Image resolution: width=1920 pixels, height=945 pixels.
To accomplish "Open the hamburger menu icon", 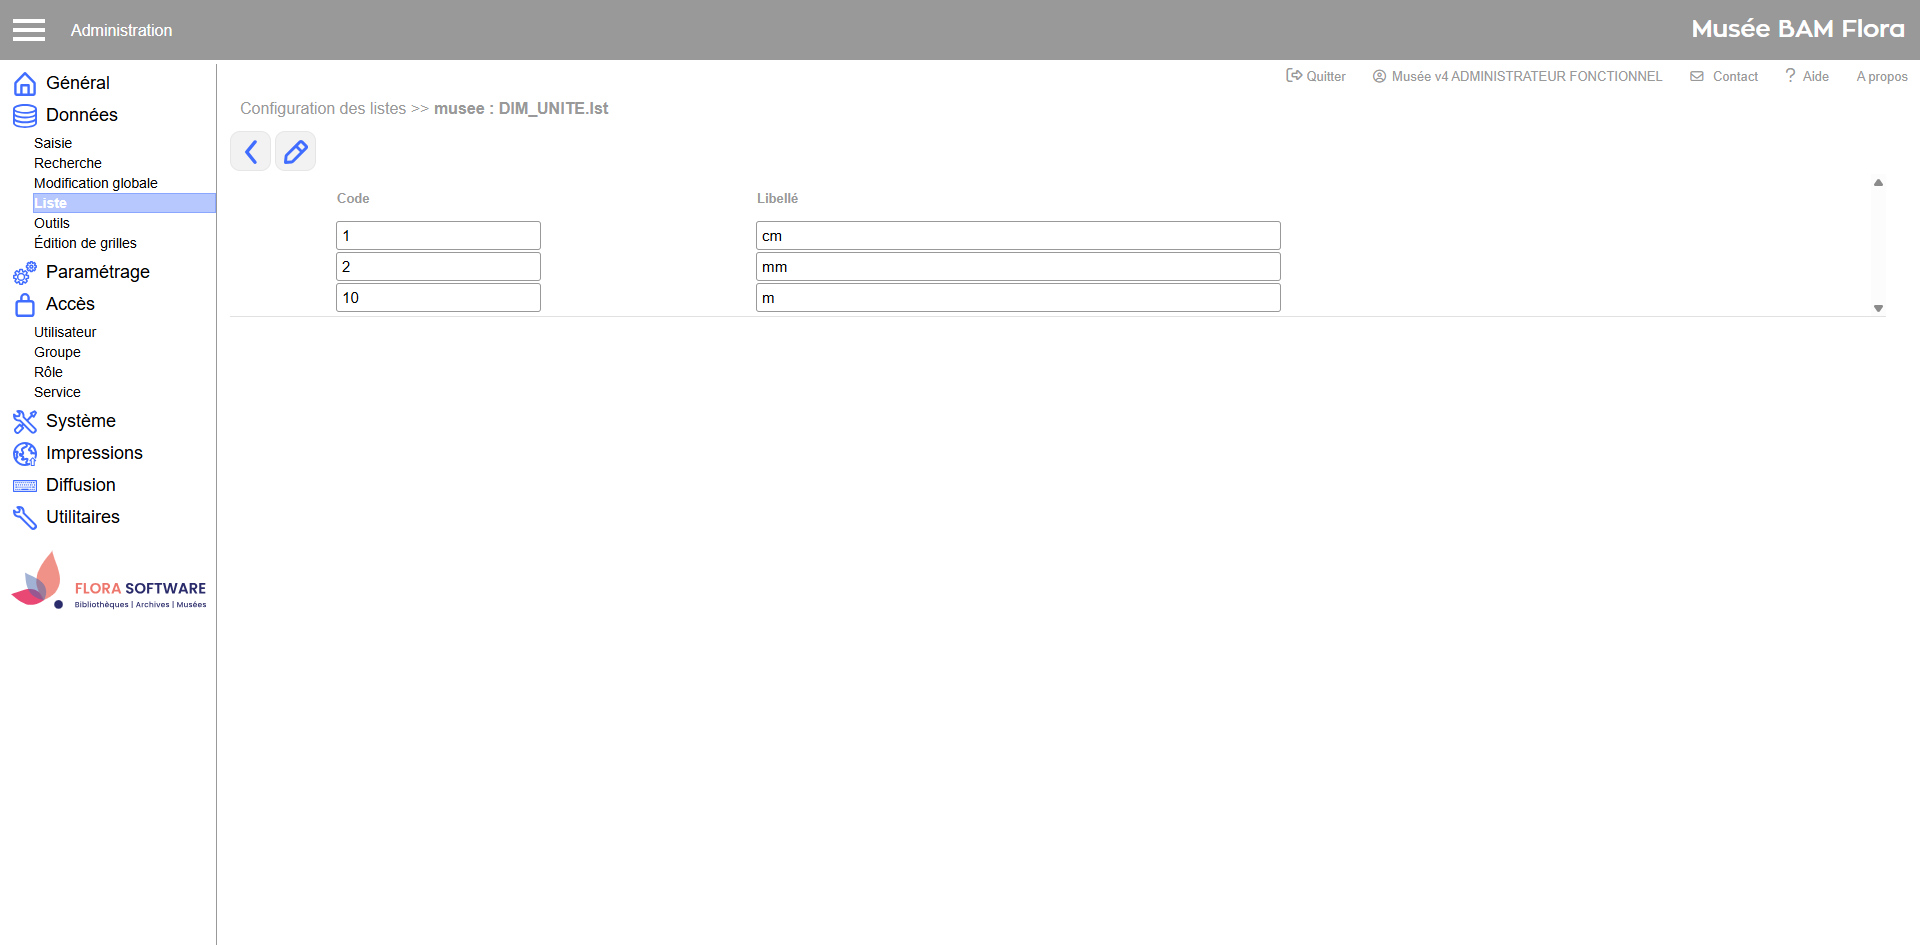I will point(29,30).
